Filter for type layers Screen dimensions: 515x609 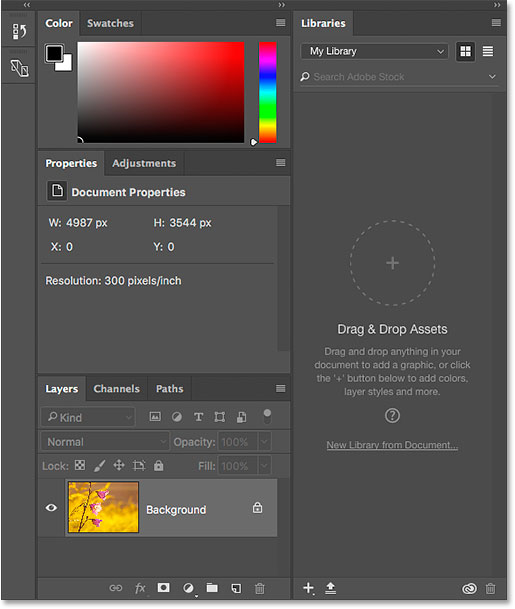pos(198,417)
